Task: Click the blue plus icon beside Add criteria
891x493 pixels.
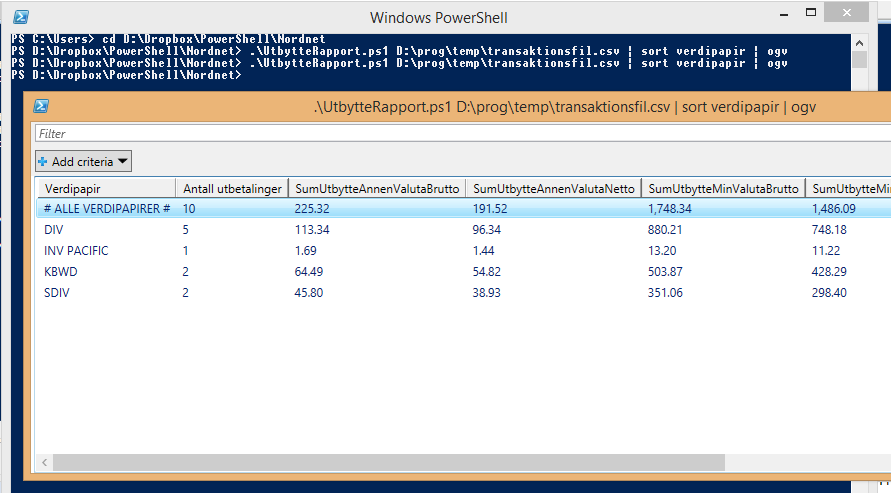Action: pyautogui.click(x=43, y=161)
